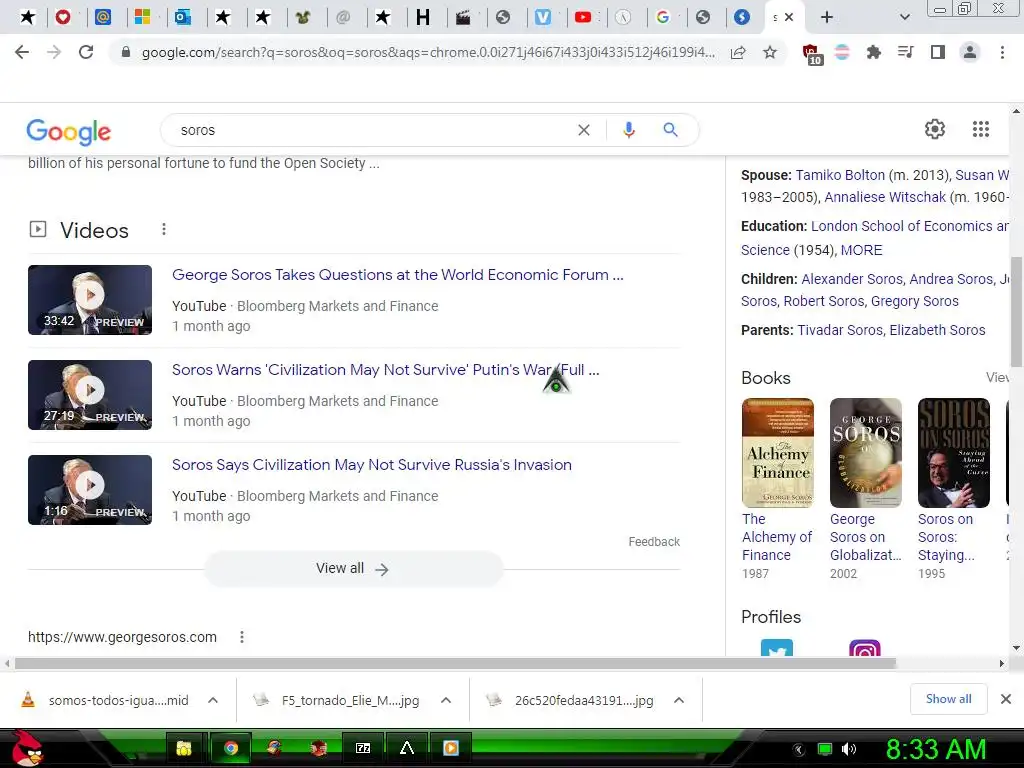Share this page using the address bar icon
Viewport: 1024px width, 768px height.
tap(738, 52)
